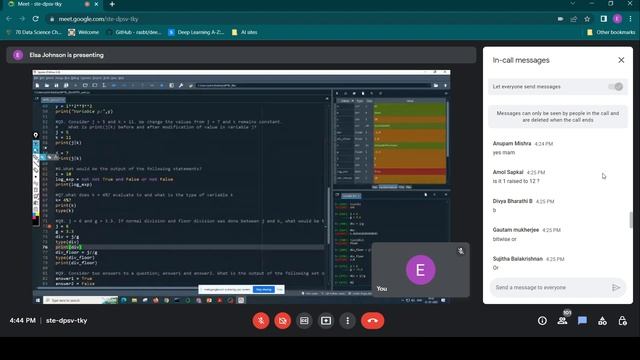640x360 pixels.
Task: Open the three-dot more options in Meet
Action: (348, 321)
